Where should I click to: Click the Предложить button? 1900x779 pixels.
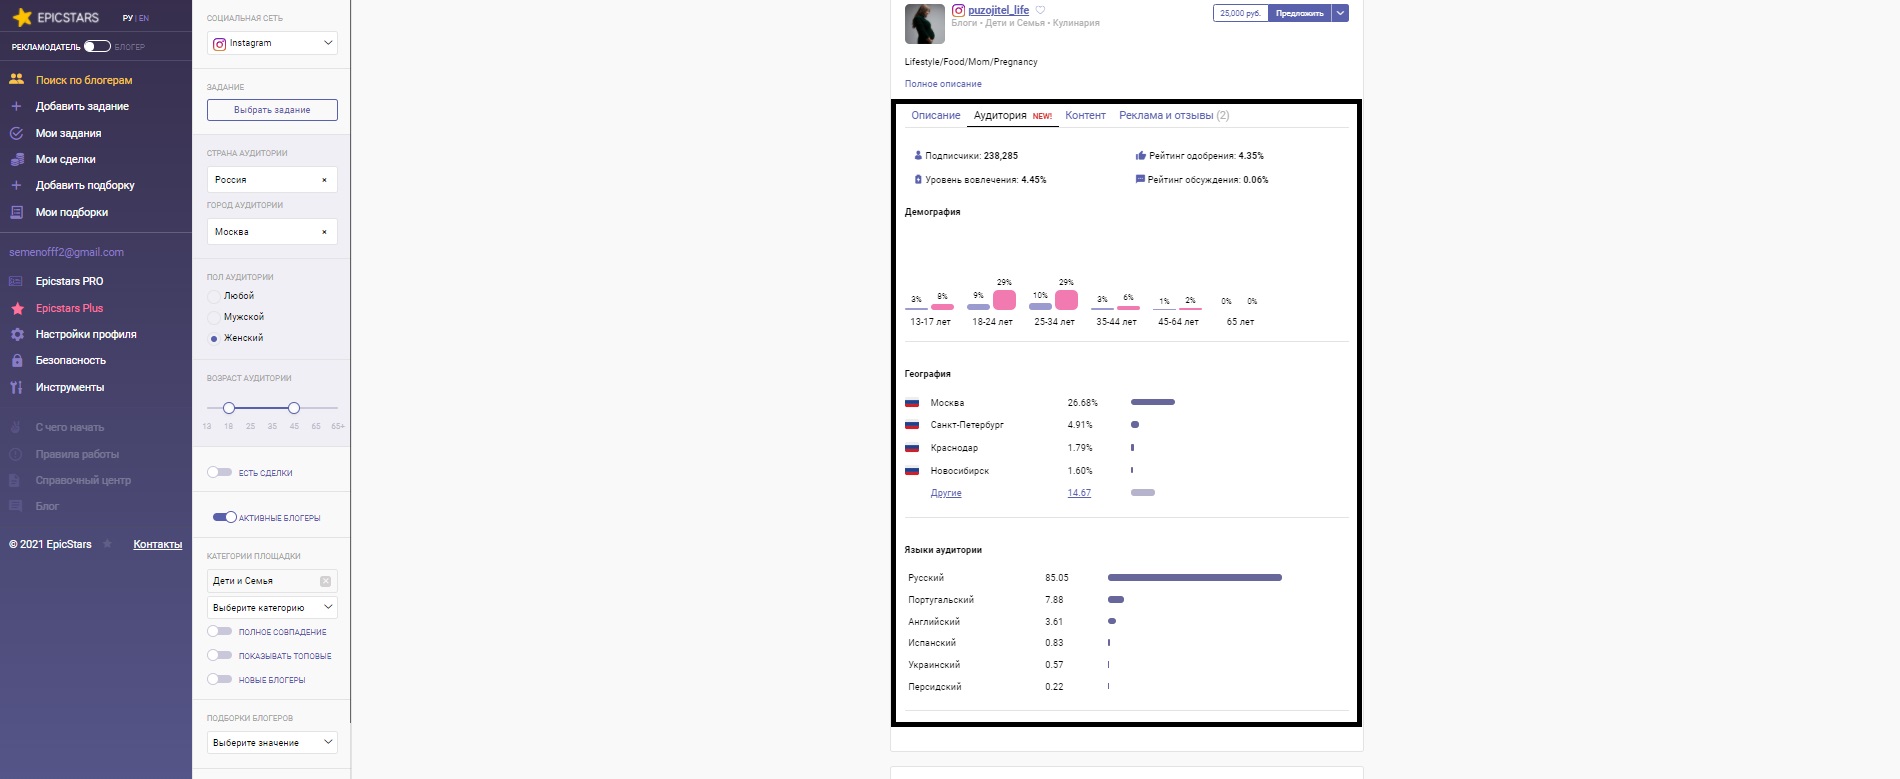coord(1299,13)
